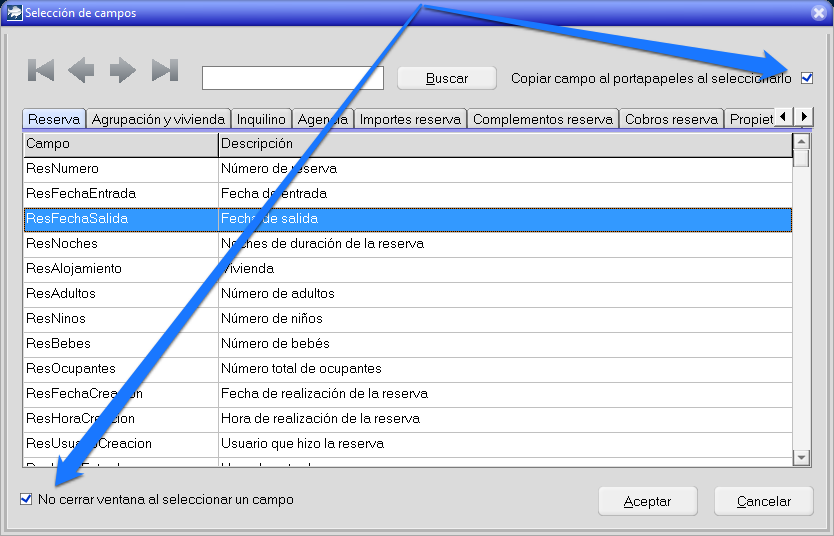Click the scrollbar down arrow
The height and width of the screenshot is (536, 834).
tap(801, 457)
